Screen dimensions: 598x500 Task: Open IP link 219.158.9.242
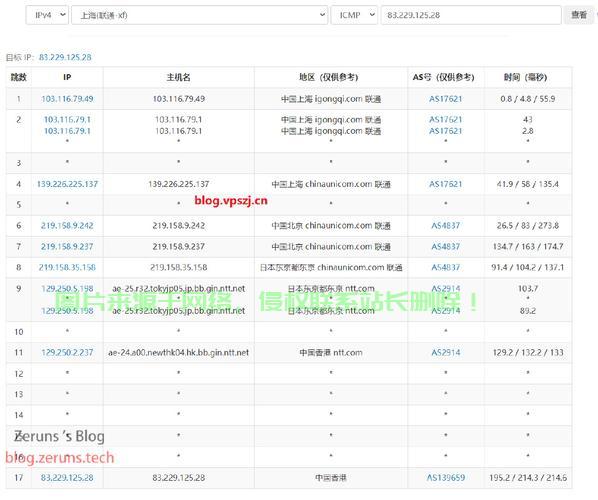(x=67, y=225)
